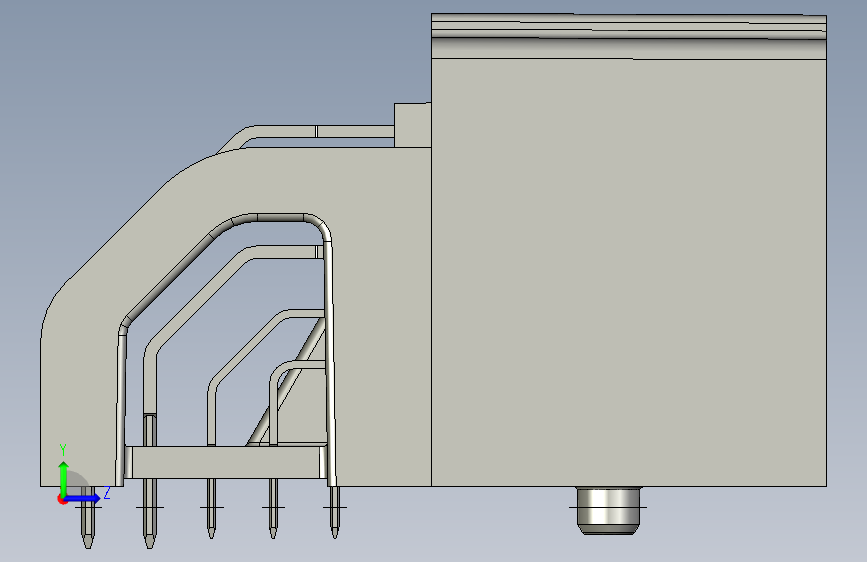The height and width of the screenshot is (562, 867).
Task: Select the small square block above the curved bracket
Action: click(x=412, y=125)
